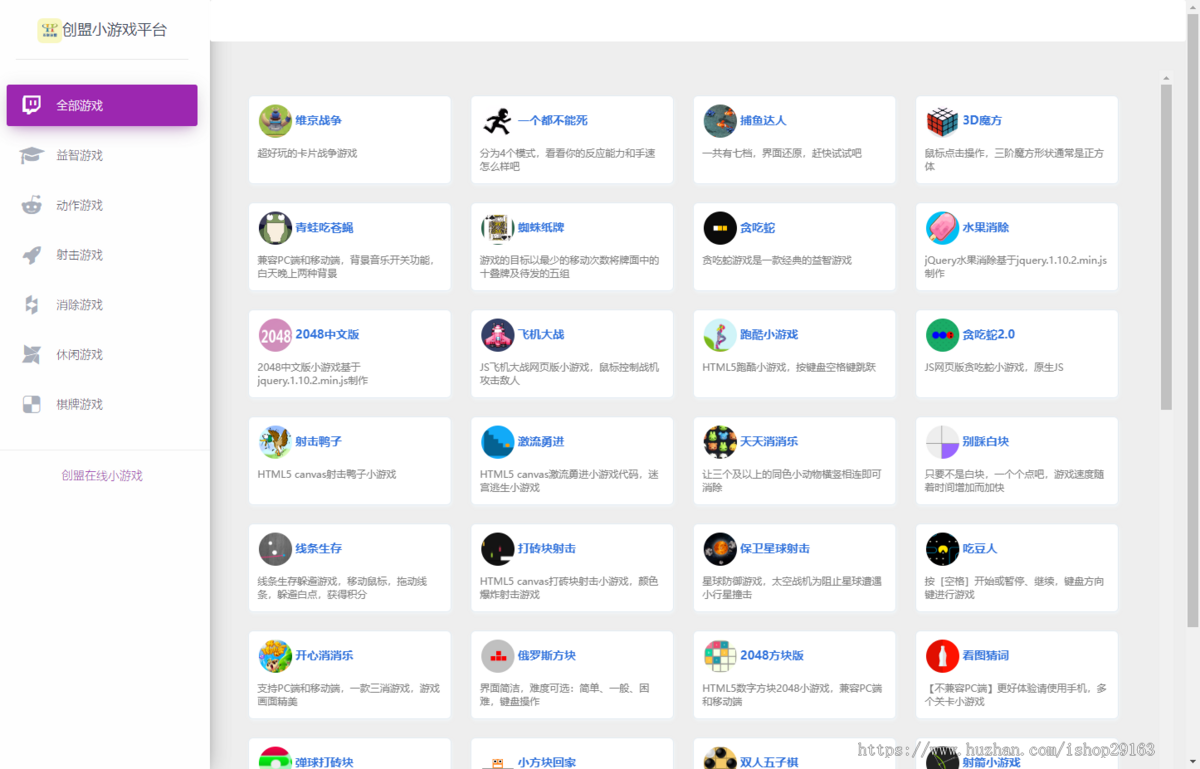
Task: Click the 维京战争 game icon
Action: pyautogui.click(x=275, y=121)
